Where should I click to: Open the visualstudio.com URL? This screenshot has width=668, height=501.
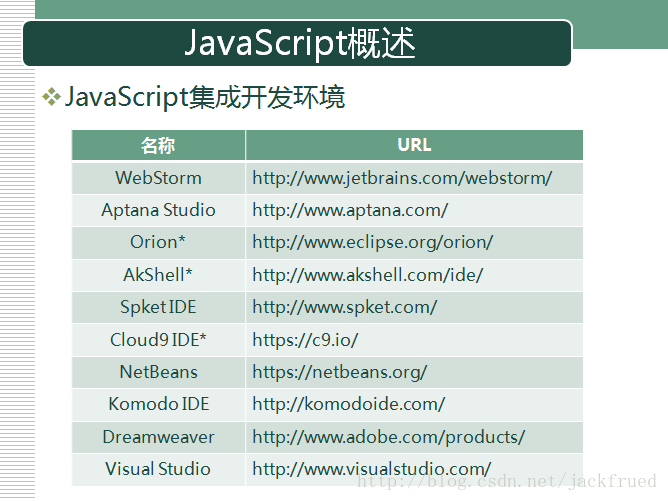(371, 469)
